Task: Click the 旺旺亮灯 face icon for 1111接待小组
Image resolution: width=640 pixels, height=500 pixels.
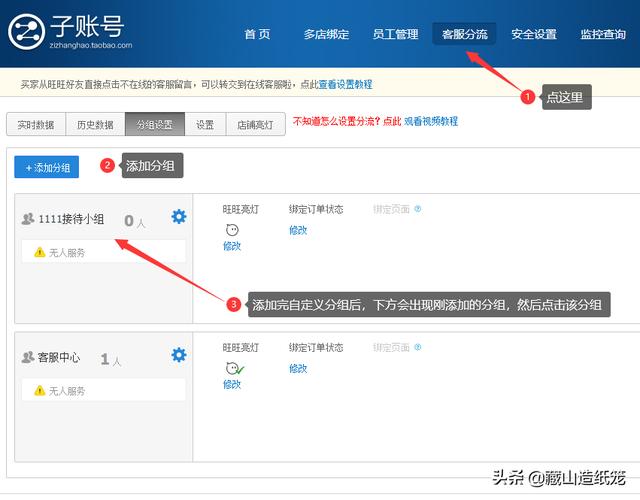Action: 232,230
